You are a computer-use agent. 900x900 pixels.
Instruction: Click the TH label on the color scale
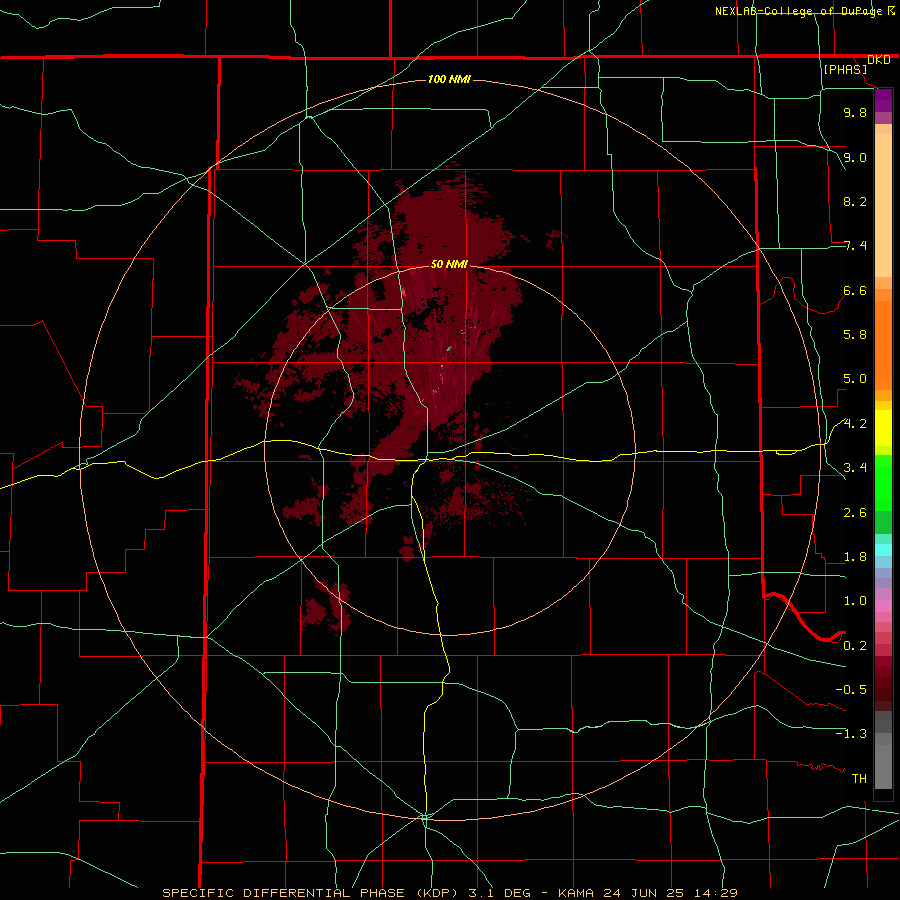[x=859, y=779]
